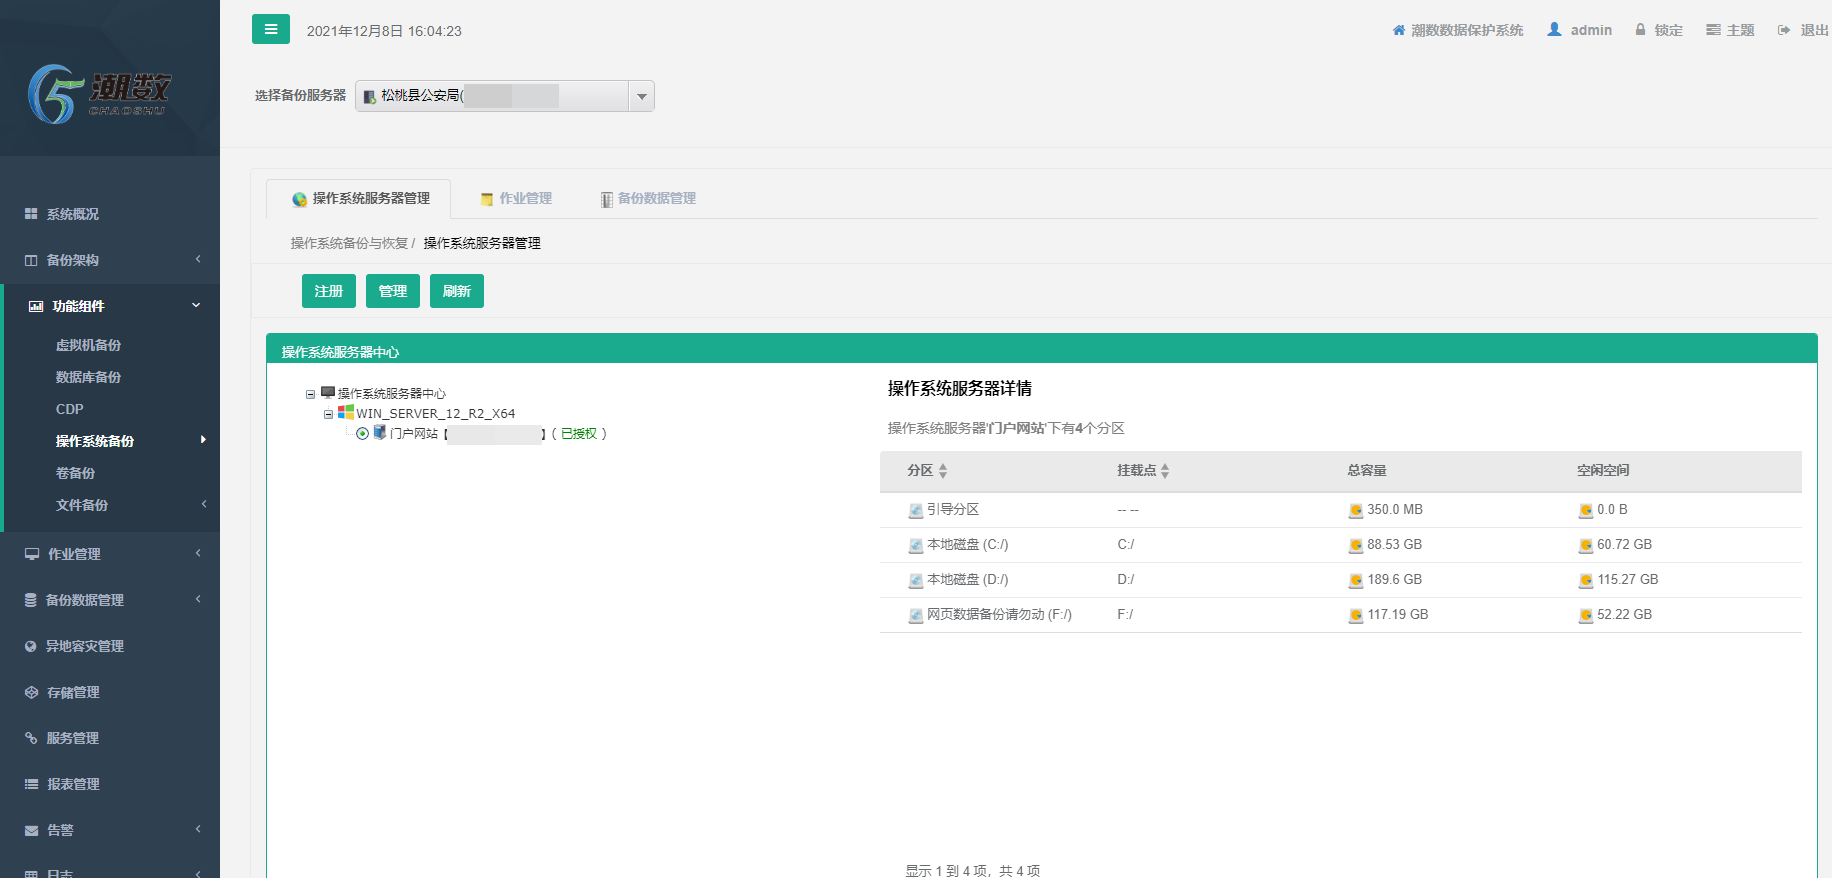Open the backup server selection dropdown
The image size is (1832, 878).
(x=641, y=96)
